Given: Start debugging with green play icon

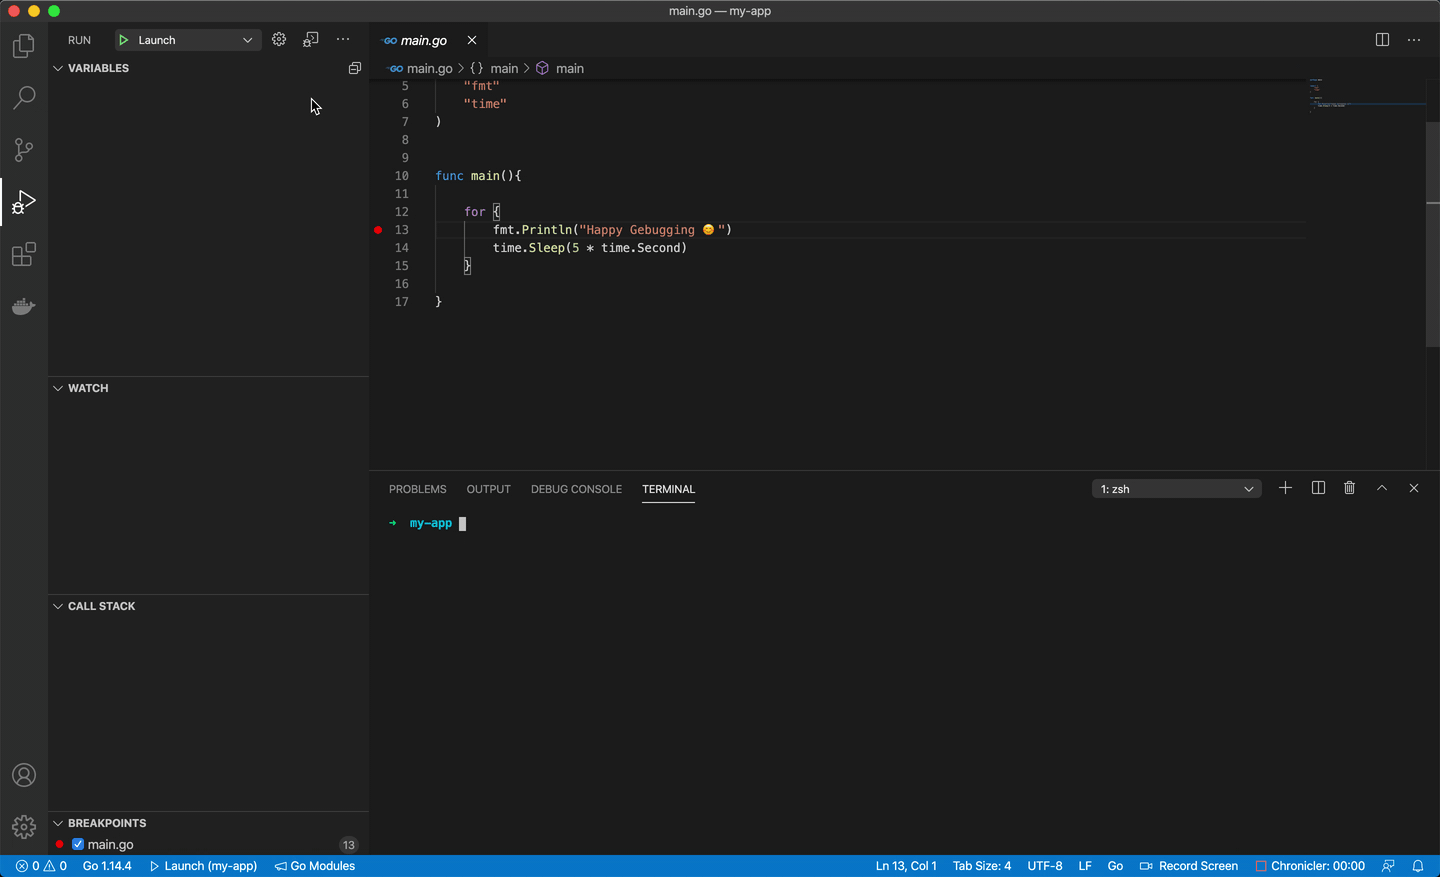Looking at the screenshot, I should (124, 40).
